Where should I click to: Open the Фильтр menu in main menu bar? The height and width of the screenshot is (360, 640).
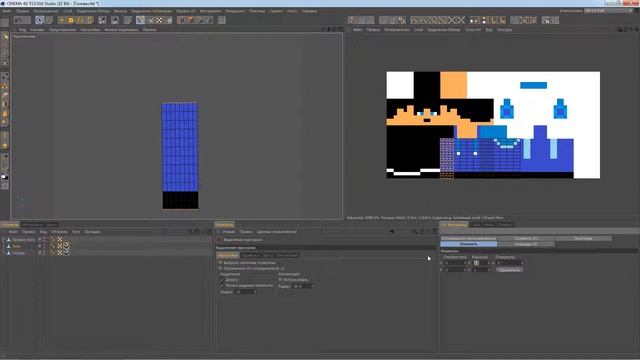click(120, 11)
